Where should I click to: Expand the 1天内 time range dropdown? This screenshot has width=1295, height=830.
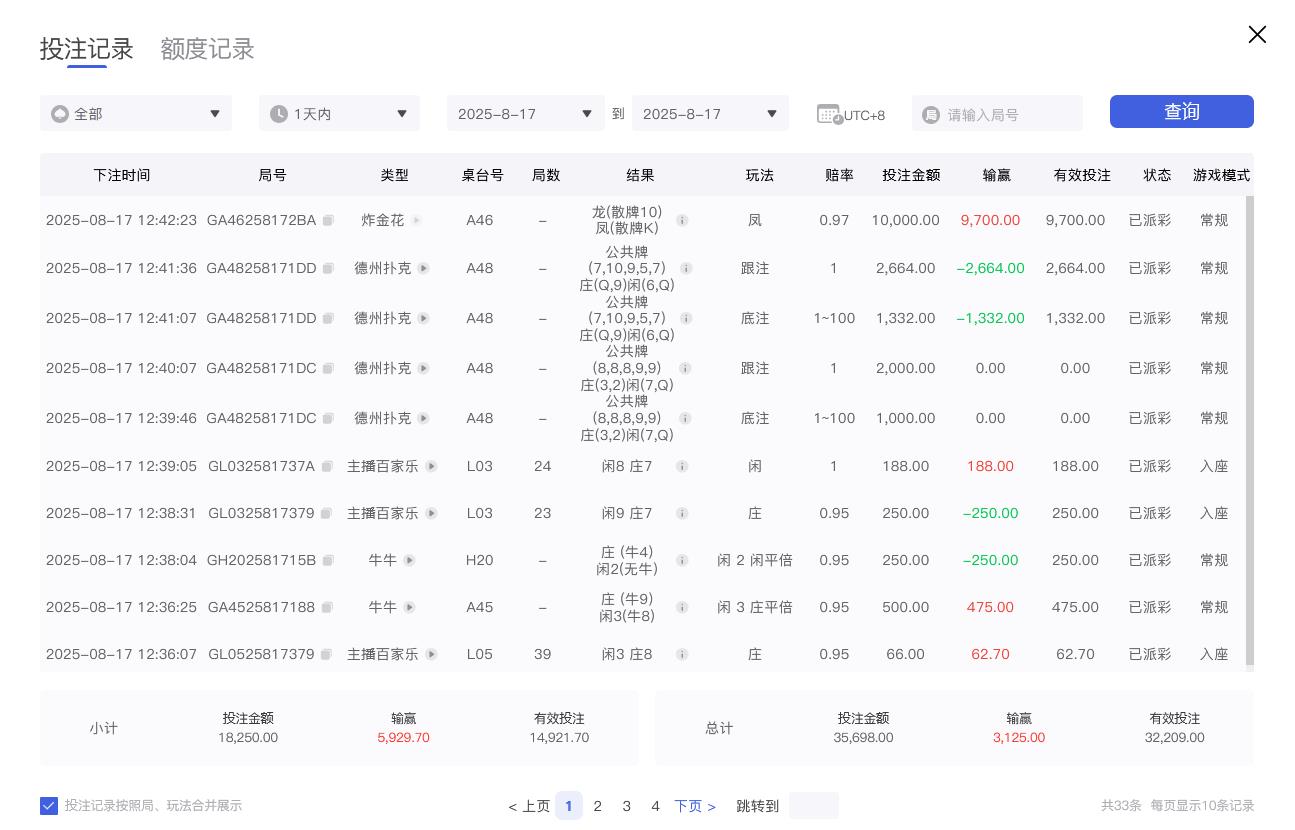click(339, 113)
